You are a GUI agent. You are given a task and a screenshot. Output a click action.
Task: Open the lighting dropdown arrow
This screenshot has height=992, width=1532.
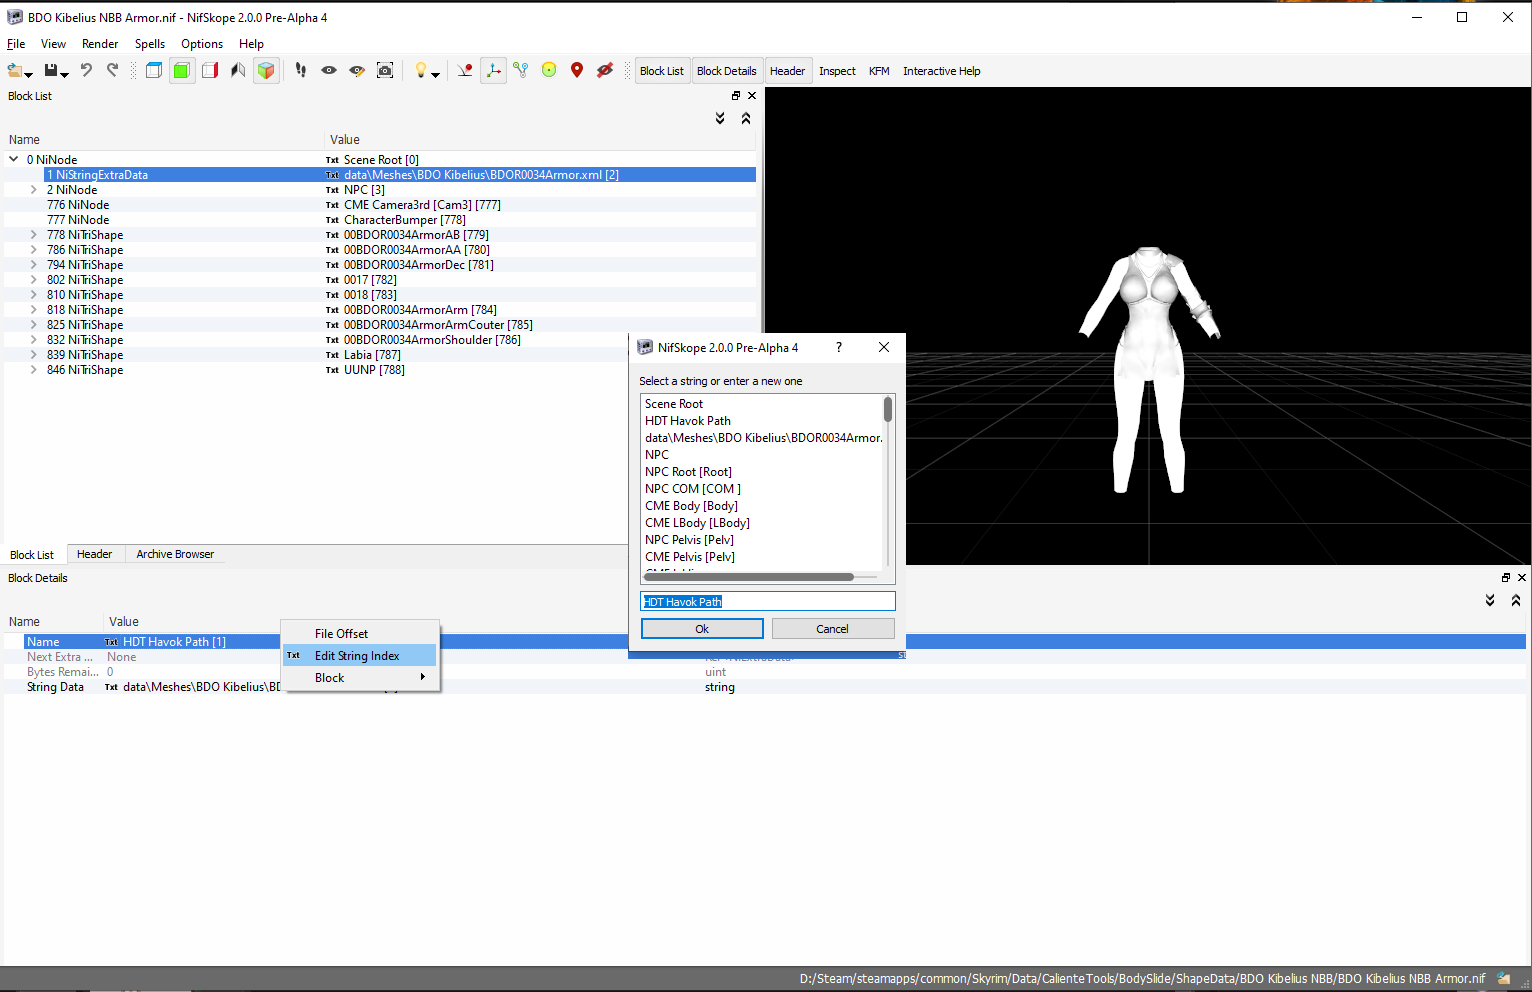point(435,74)
